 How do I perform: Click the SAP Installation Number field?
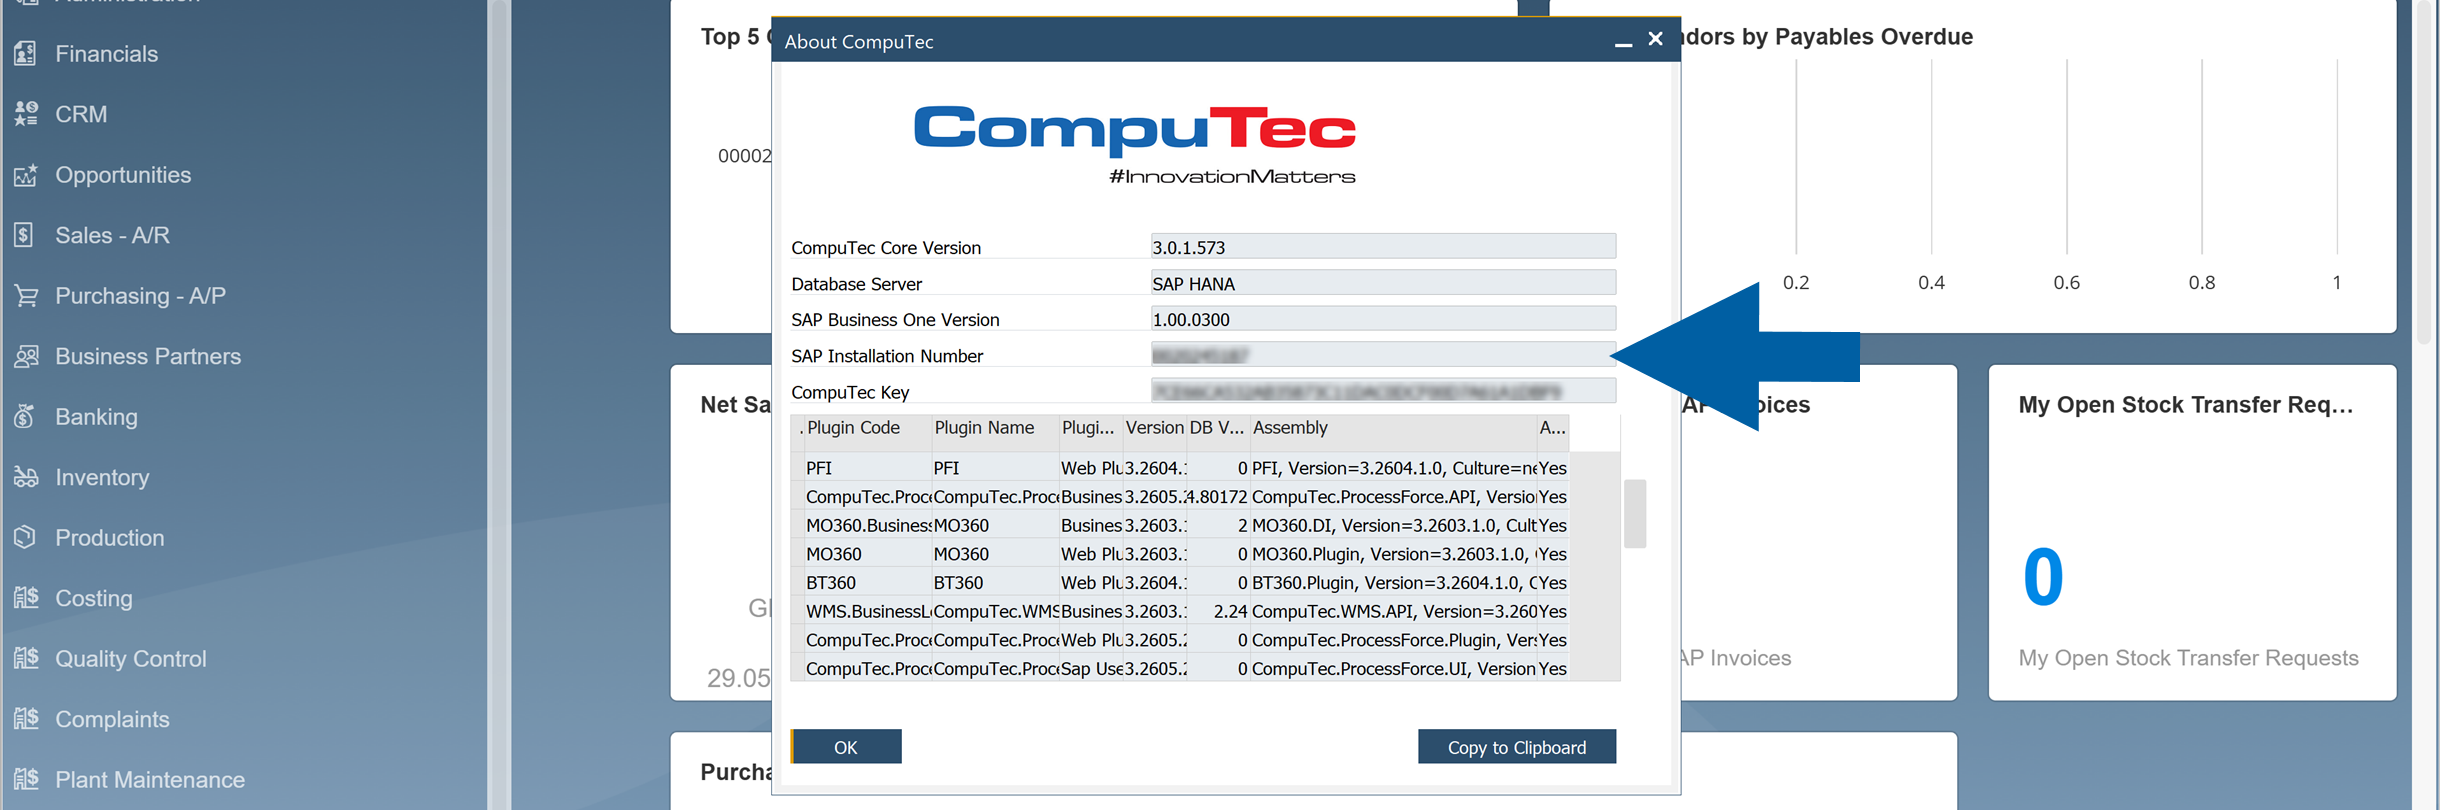1383,355
